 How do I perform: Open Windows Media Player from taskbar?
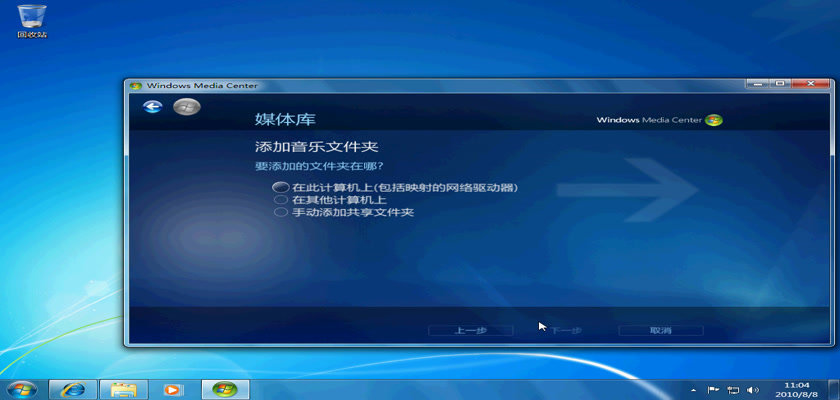[x=173, y=389]
